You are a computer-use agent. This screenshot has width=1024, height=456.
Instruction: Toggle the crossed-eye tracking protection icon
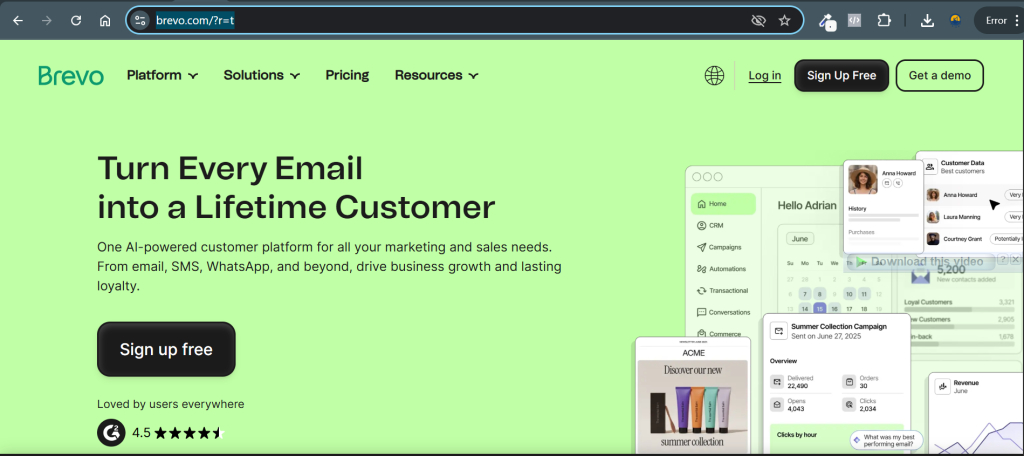coord(758,20)
